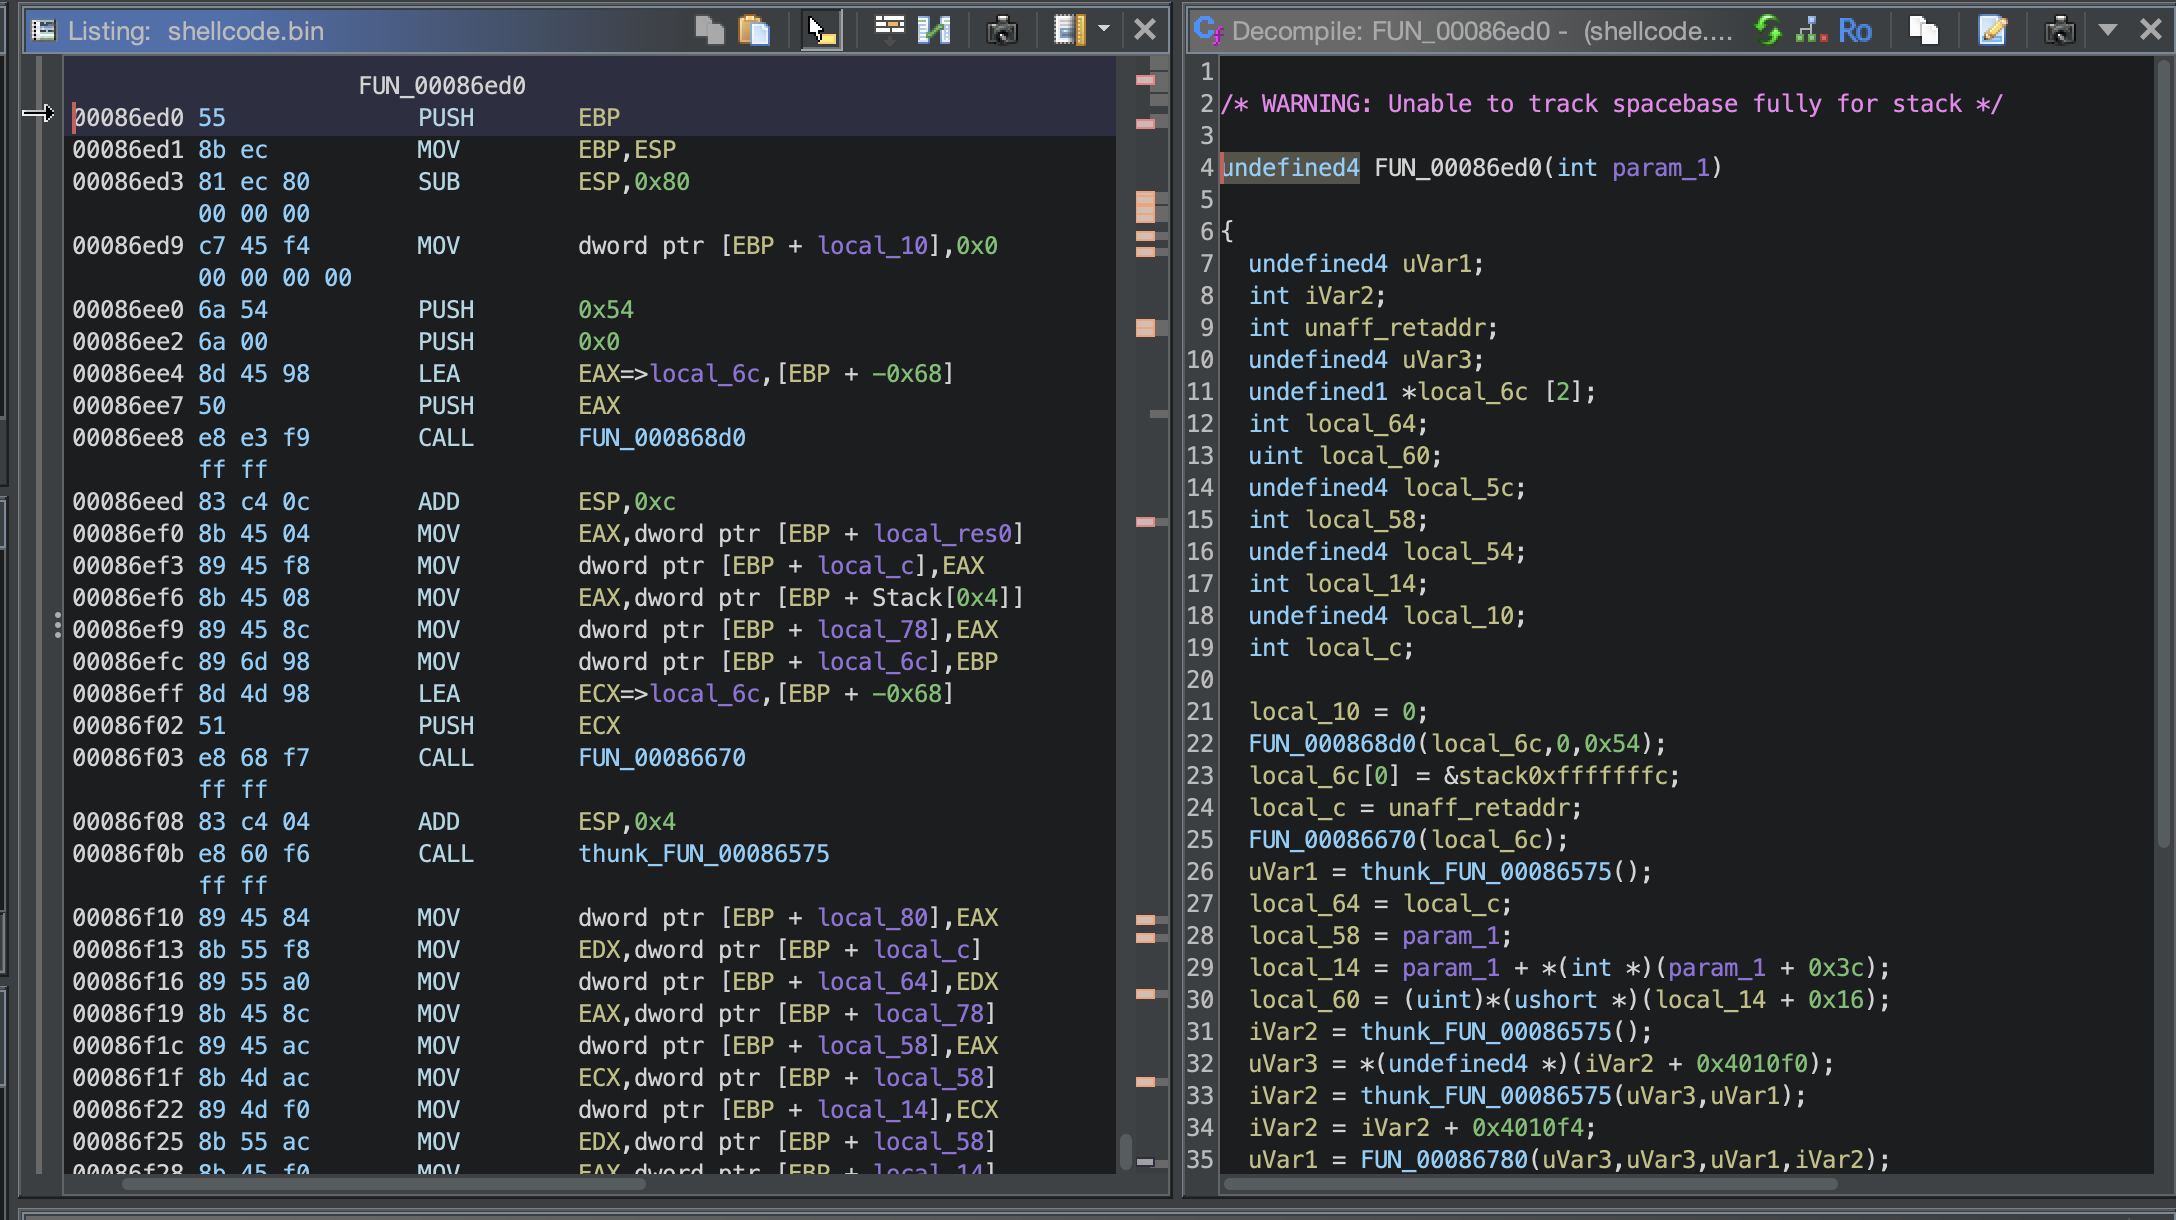Close the Listing panel

point(1145,30)
